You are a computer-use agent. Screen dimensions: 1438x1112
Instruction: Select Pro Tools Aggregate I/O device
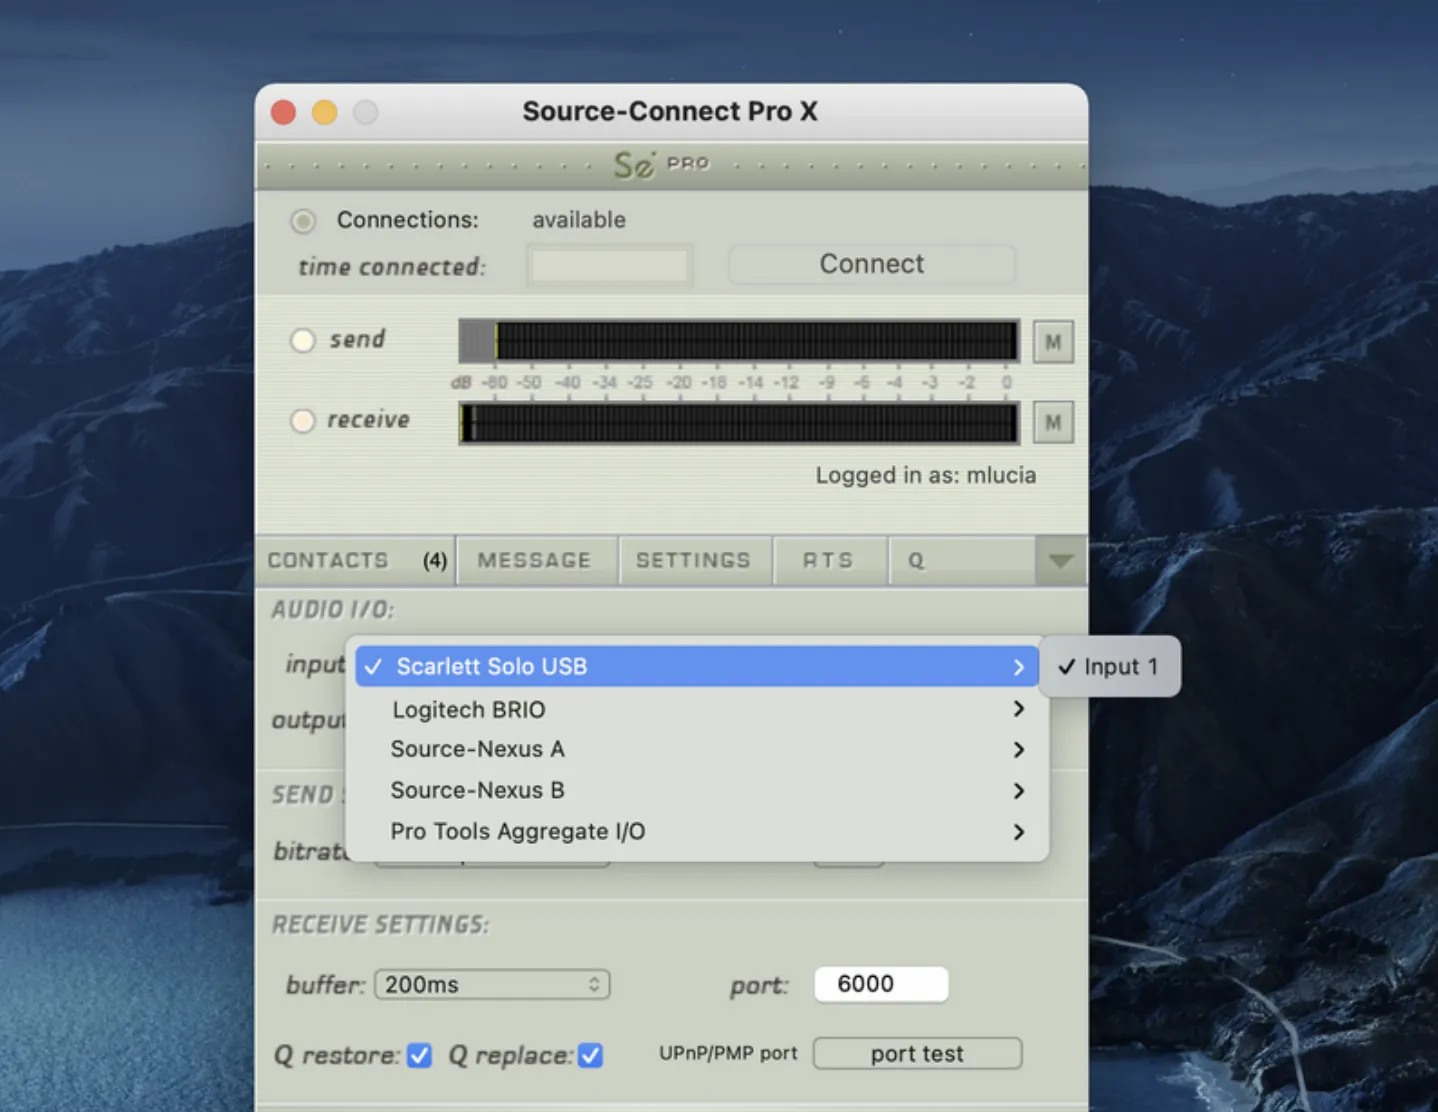(697, 832)
